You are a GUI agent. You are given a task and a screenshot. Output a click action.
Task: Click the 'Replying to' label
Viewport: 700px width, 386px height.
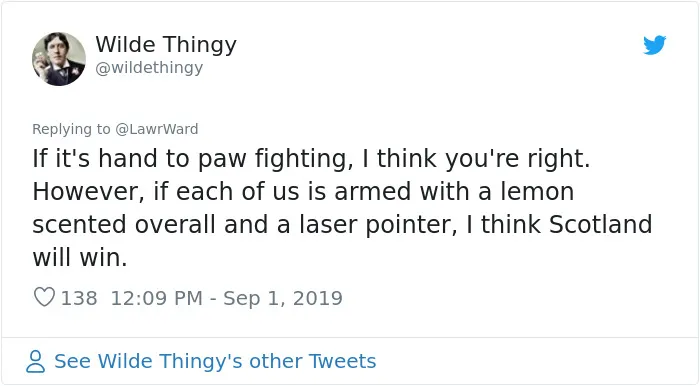pyautogui.click(x=71, y=129)
